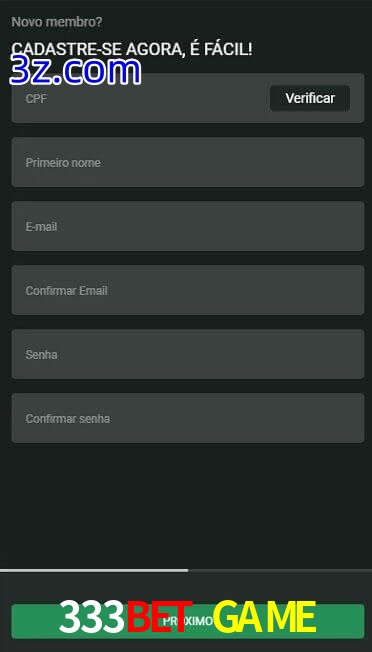Select the Primeiro nome text field

[x=188, y=162]
